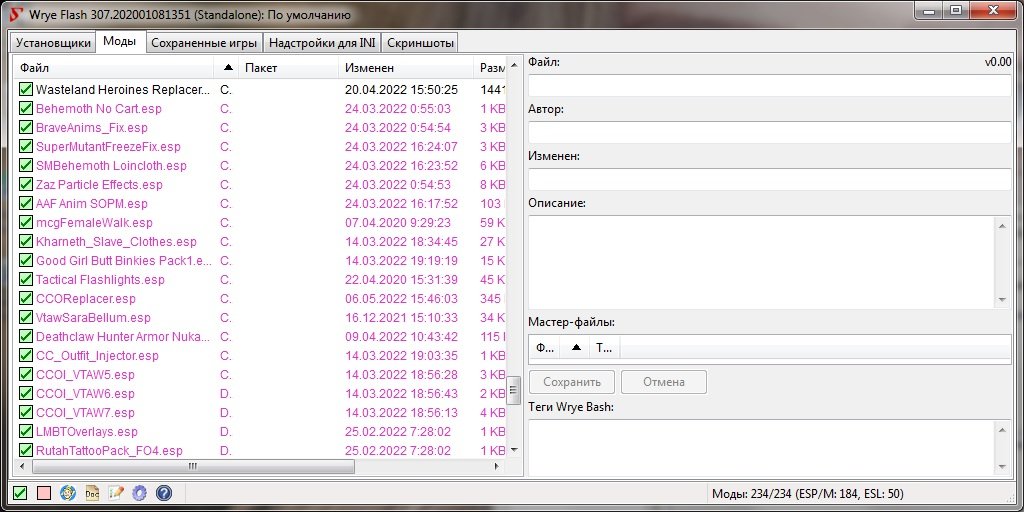Image resolution: width=1029 pixels, height=525 pixels.
Task: Sort mods by the Изменен column
Action: tap(370, 68)
